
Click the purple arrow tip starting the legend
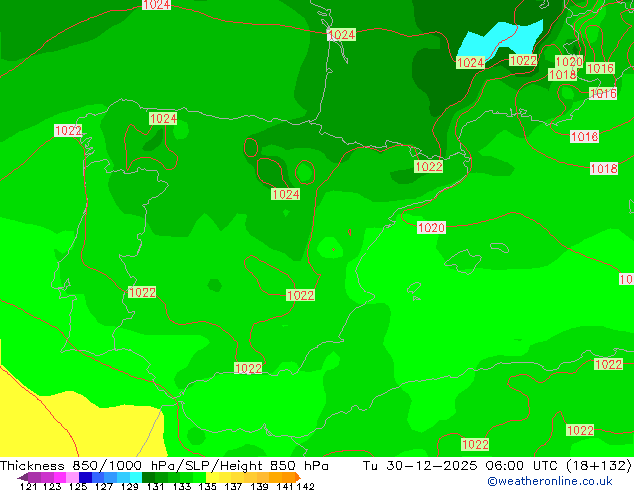tap(23, 477)
